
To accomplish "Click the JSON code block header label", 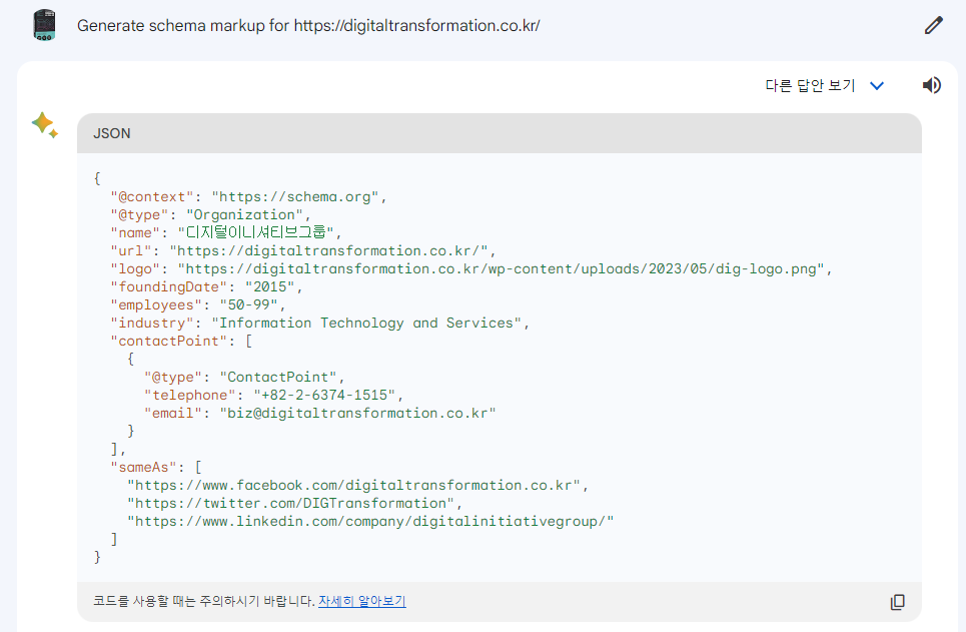I will (x=112, y=133).
